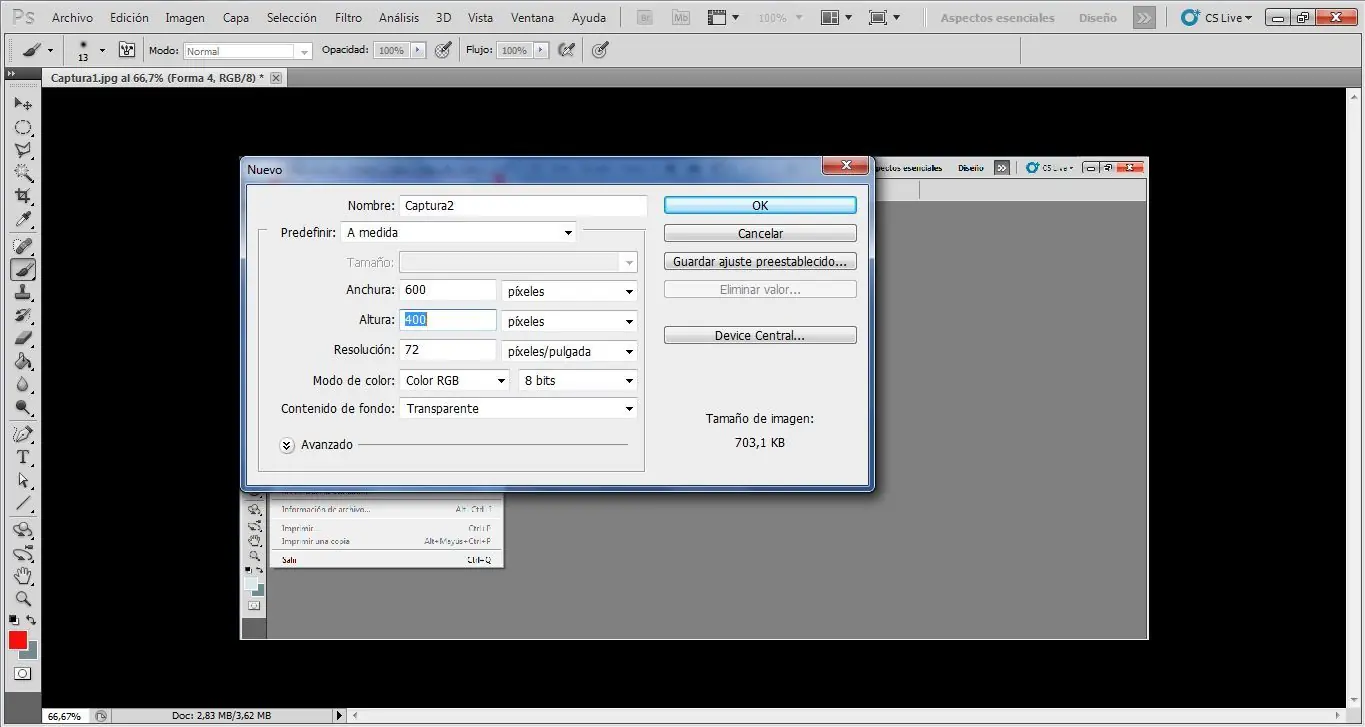
Task: Open the Capa menu
Action: point(236,18)
